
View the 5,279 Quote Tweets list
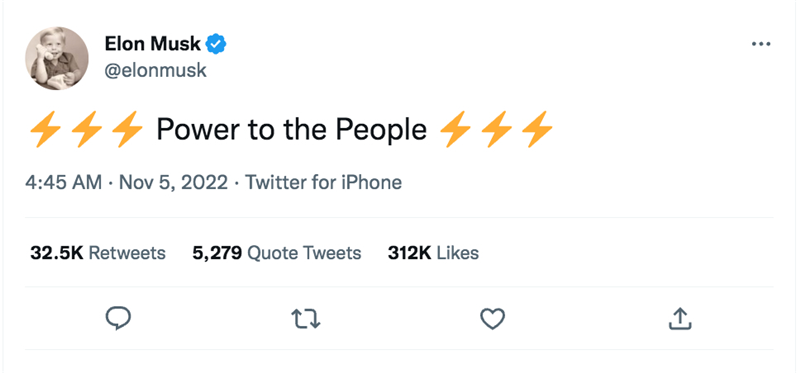(x=277, y=253)
